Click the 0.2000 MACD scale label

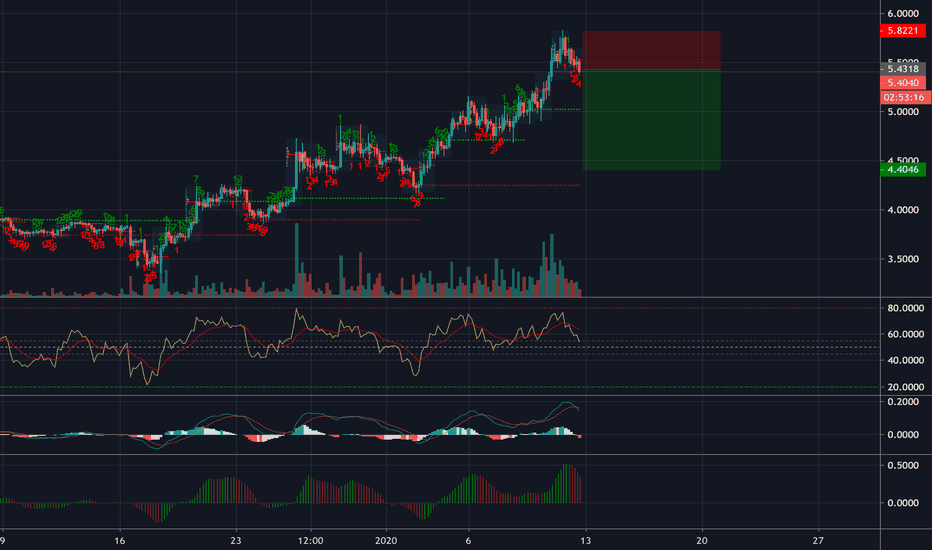tap(903, 402)
